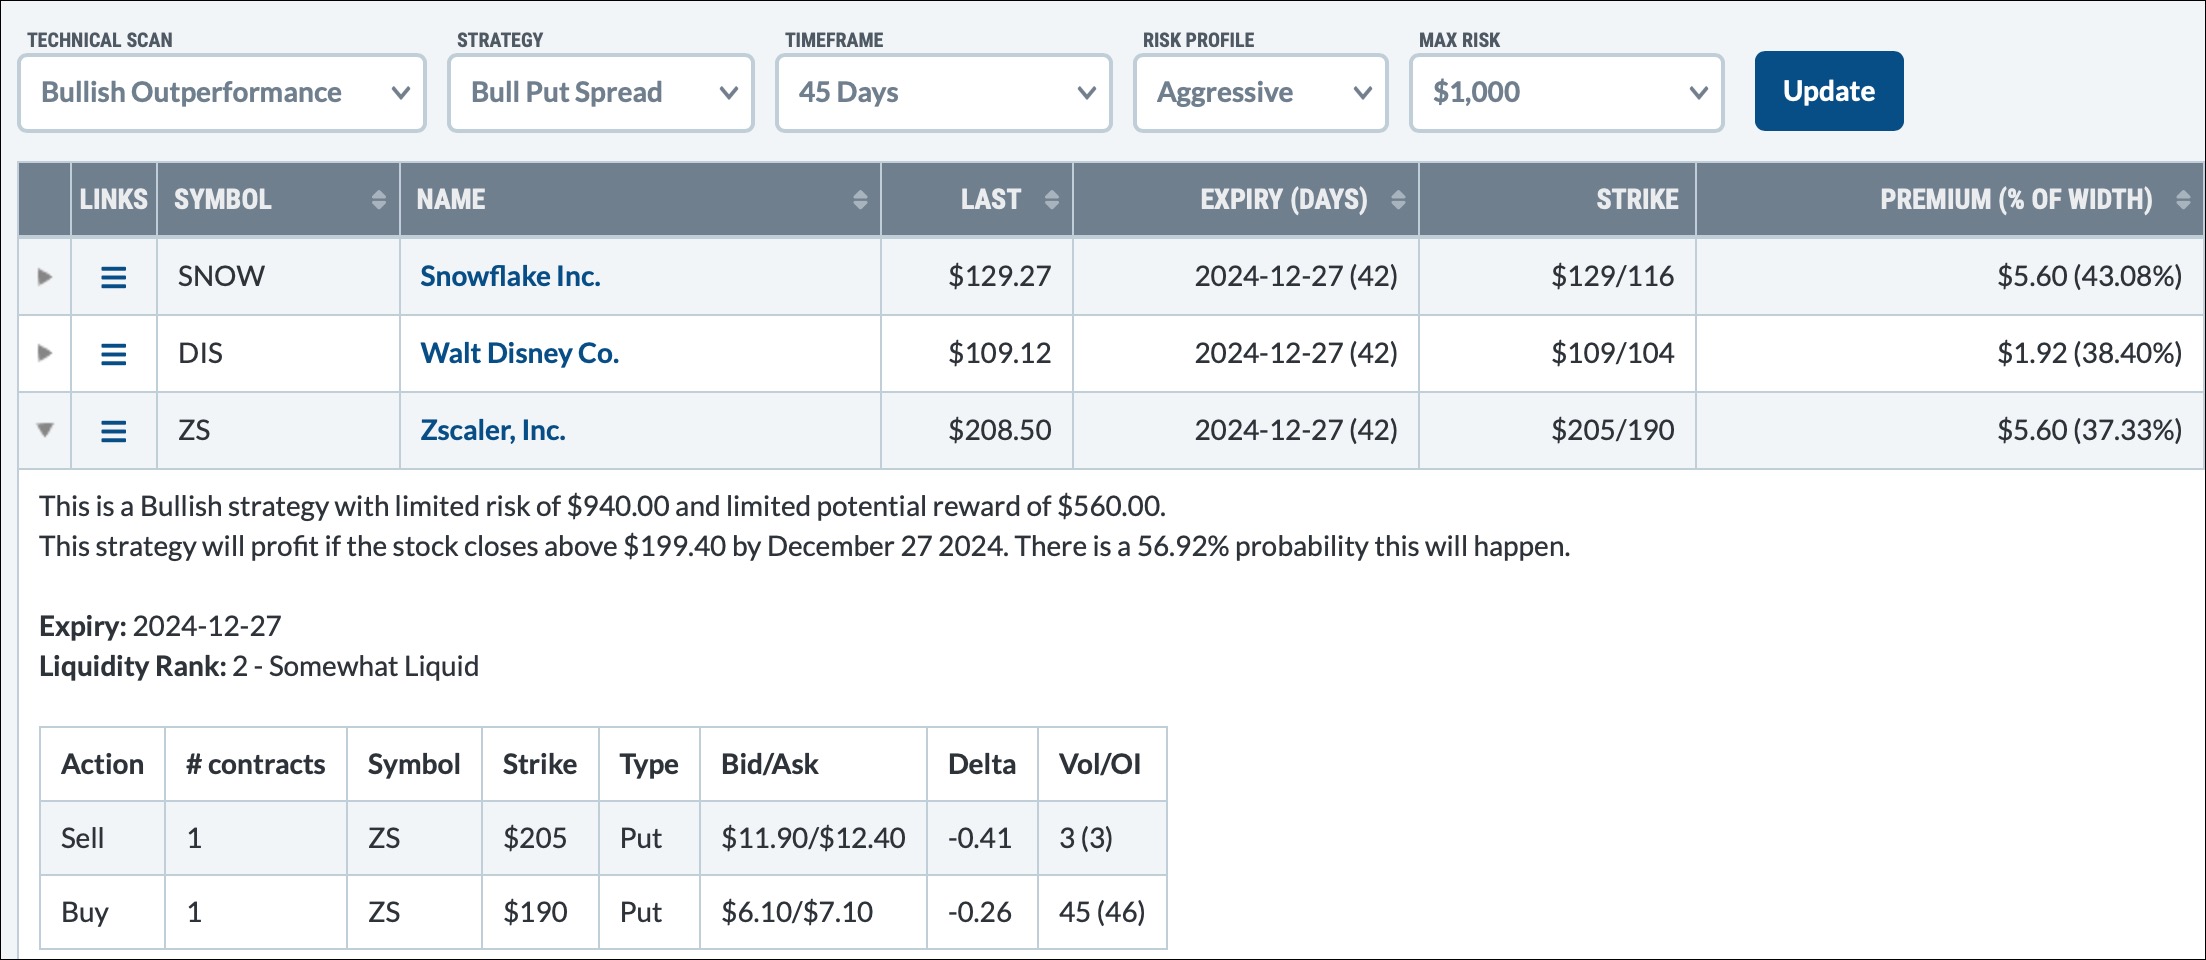The image size is (2206, 960).
Task: Expand the Snowflake row details
Action: point(45,277)
